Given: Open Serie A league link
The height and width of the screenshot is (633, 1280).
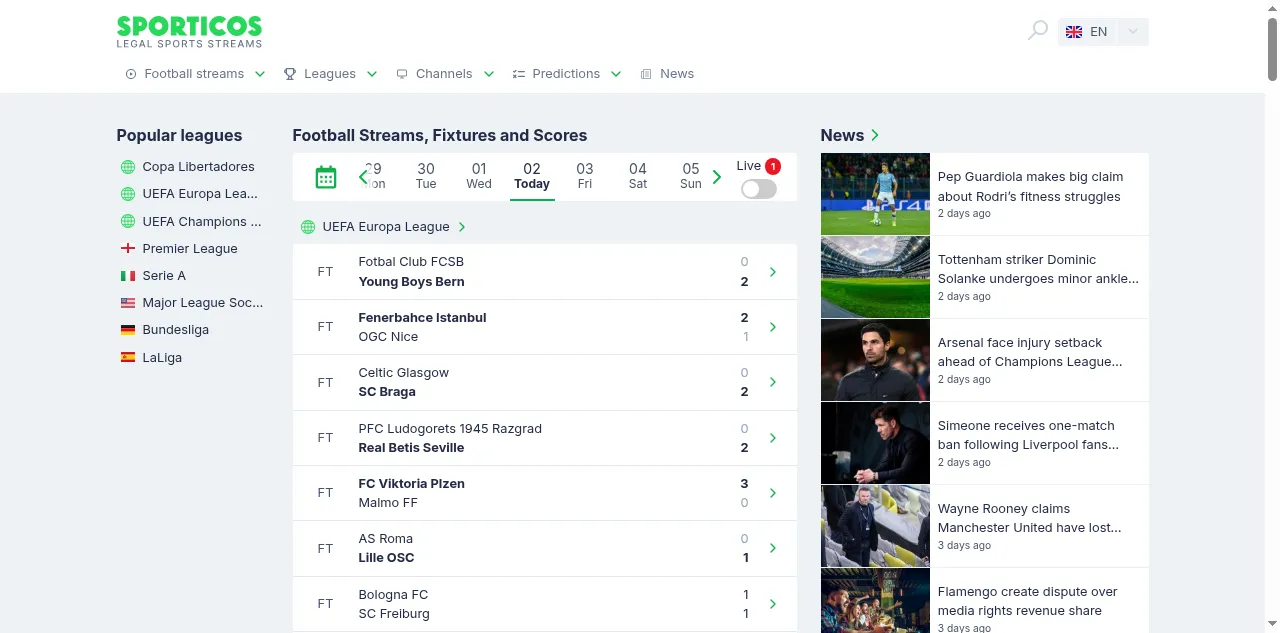Looking at the screenshot, I should (164, 276).
